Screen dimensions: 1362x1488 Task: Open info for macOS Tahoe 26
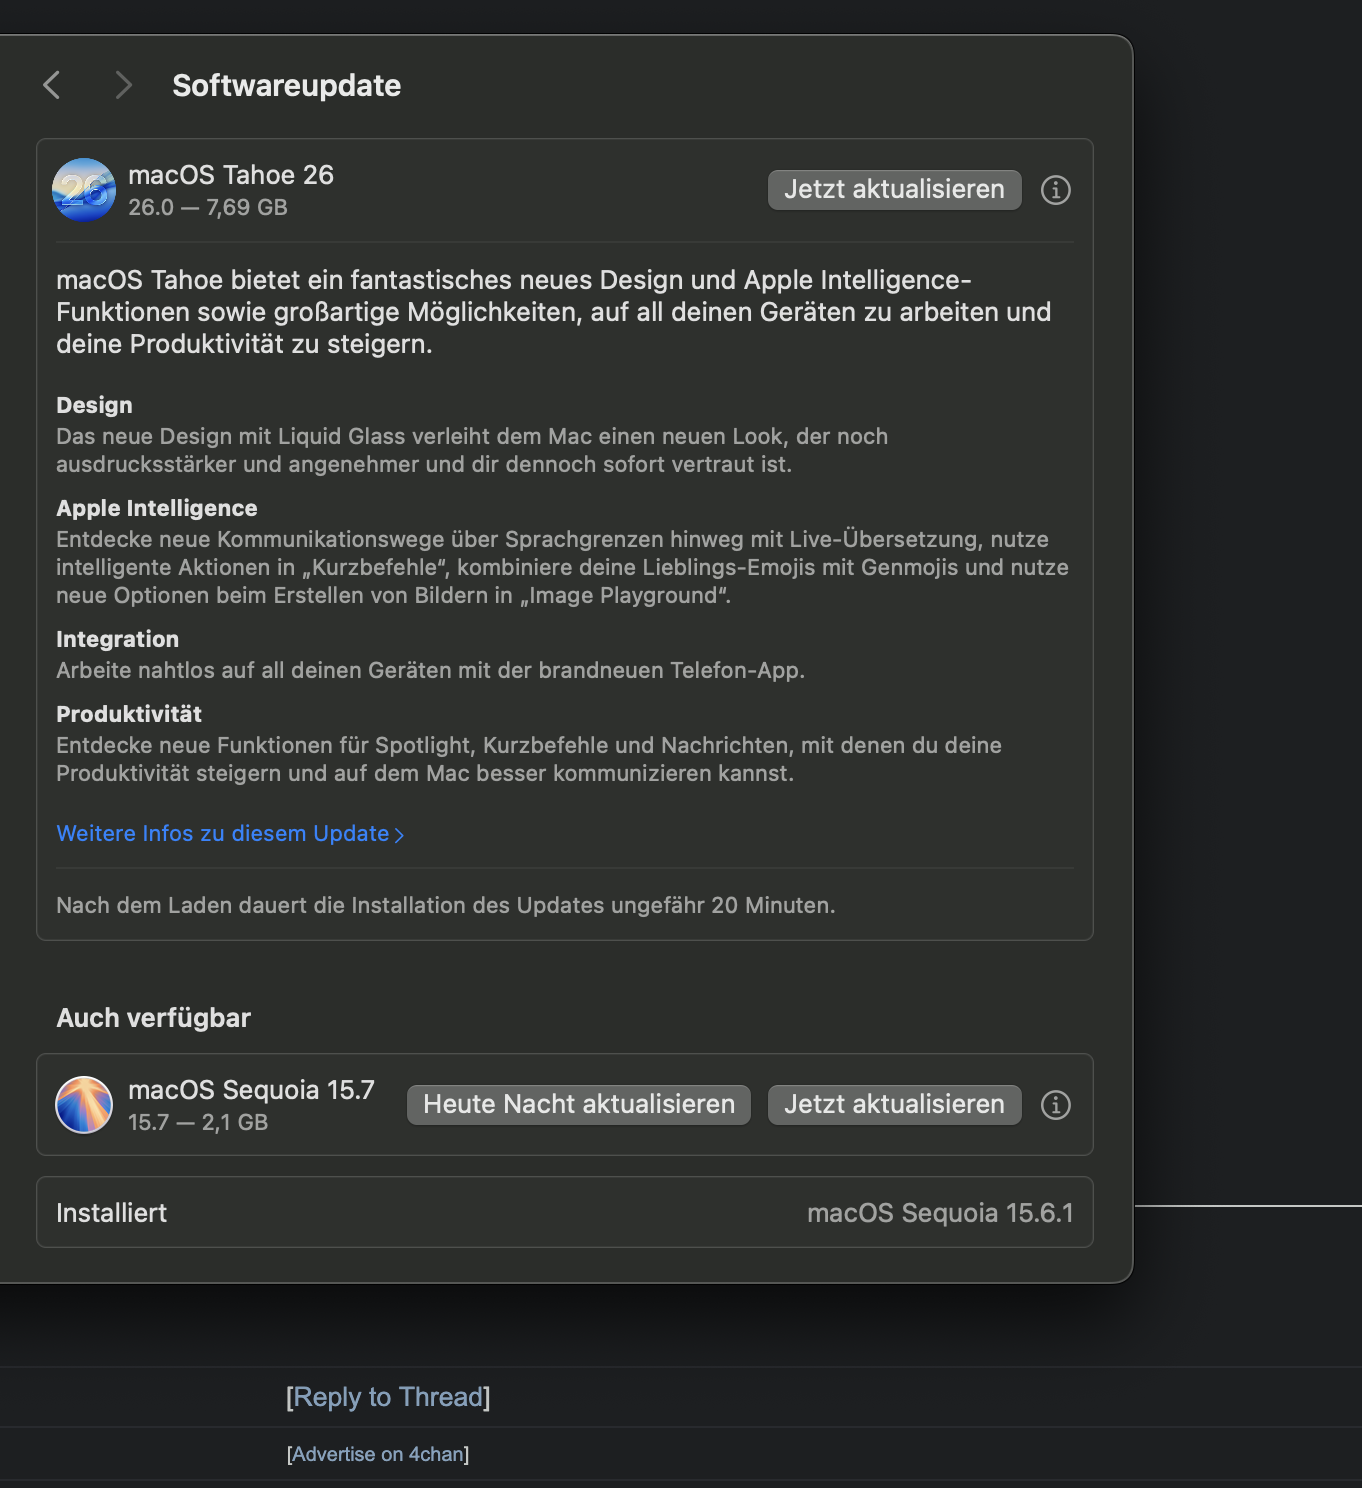pyautogui.click(x=1056, y=190)
